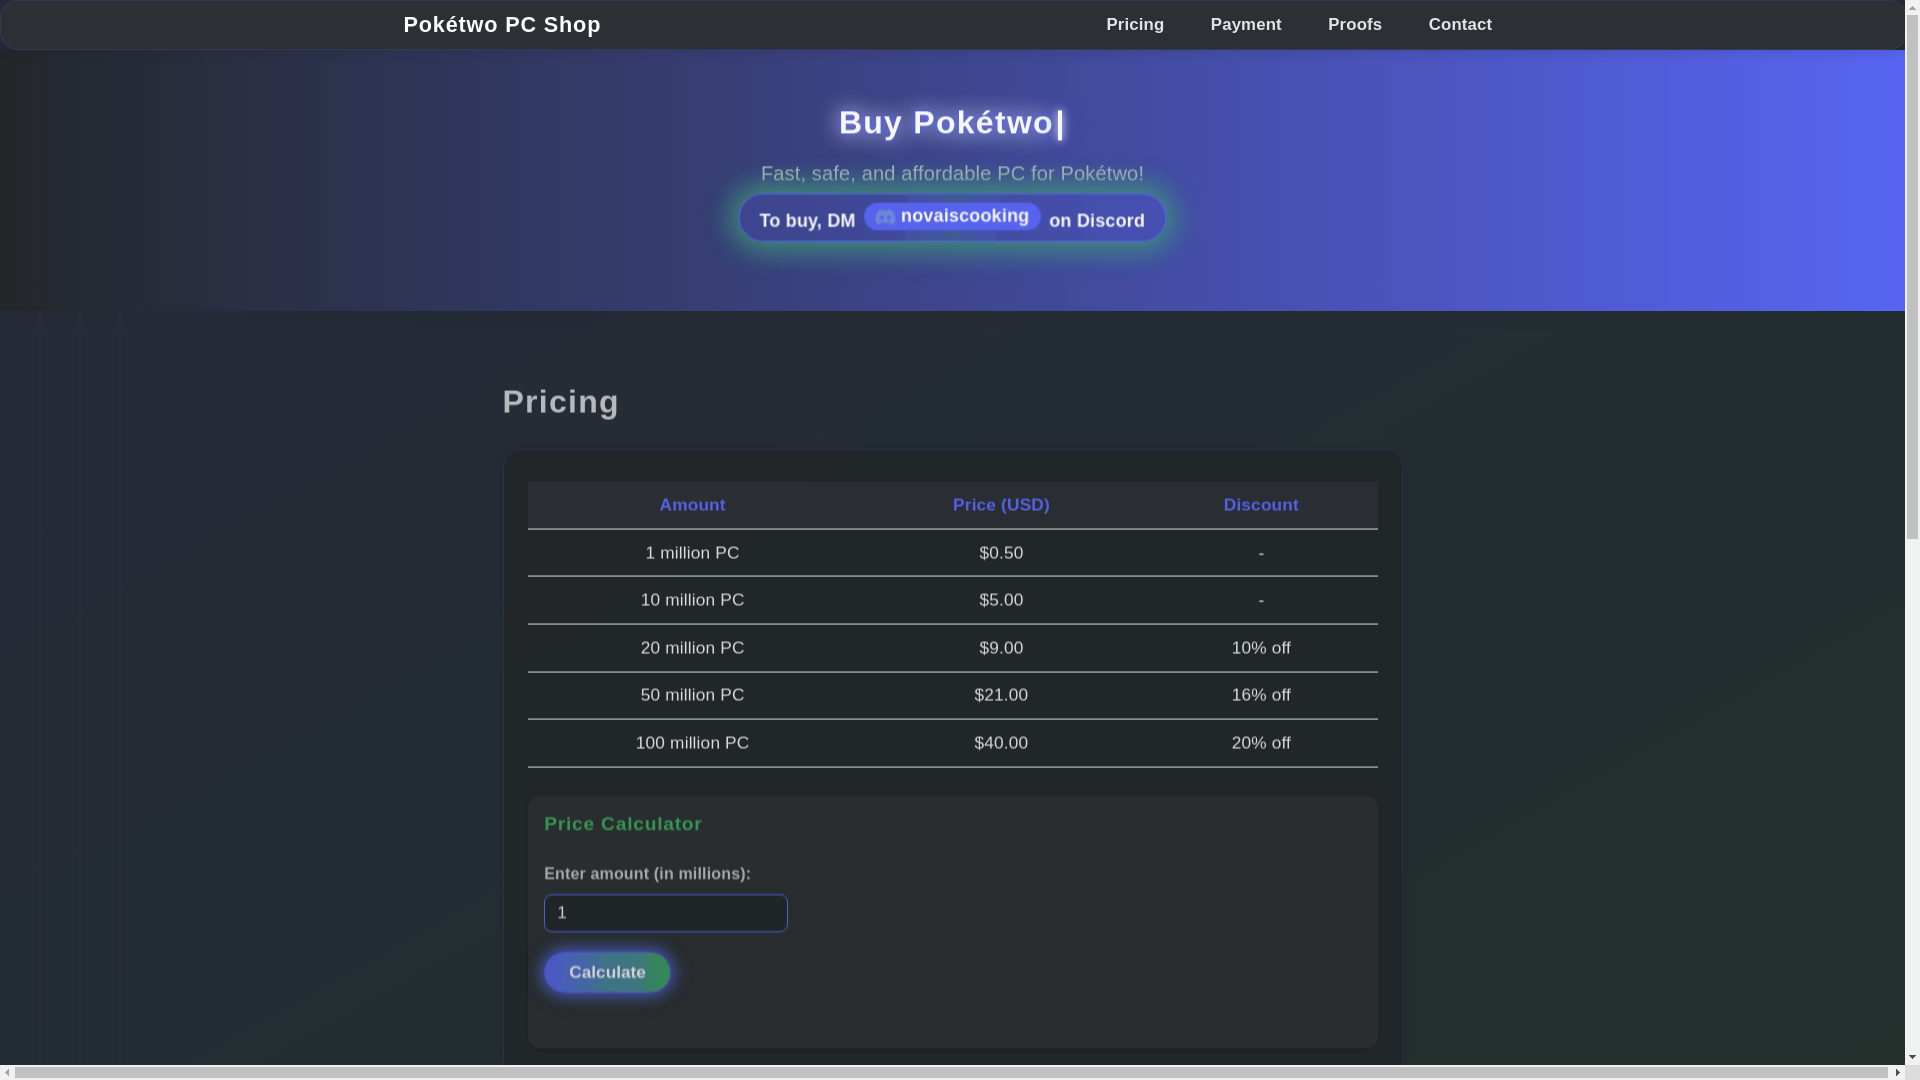Click the $21.00 price cell
1920x1080 pixels.
[x=1001, y=695]
